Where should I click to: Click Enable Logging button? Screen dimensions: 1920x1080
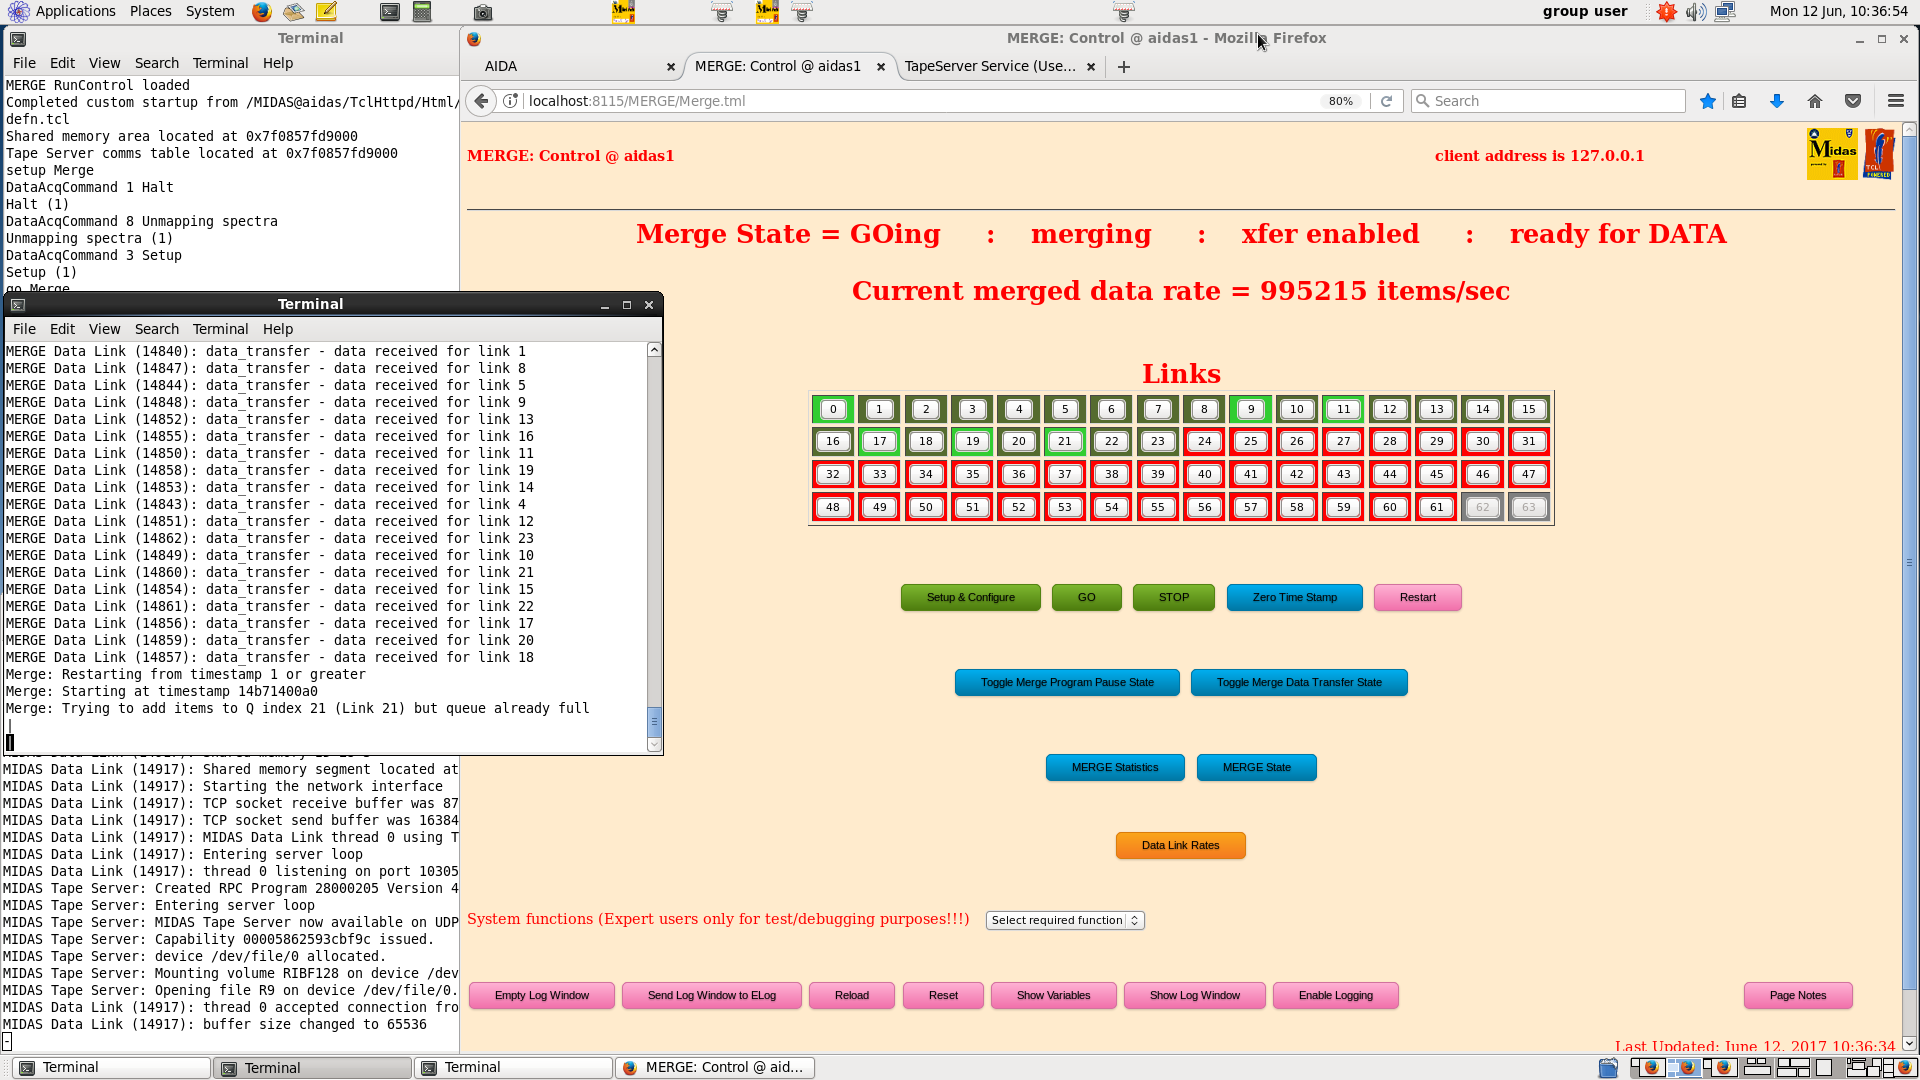(1335, 995)
